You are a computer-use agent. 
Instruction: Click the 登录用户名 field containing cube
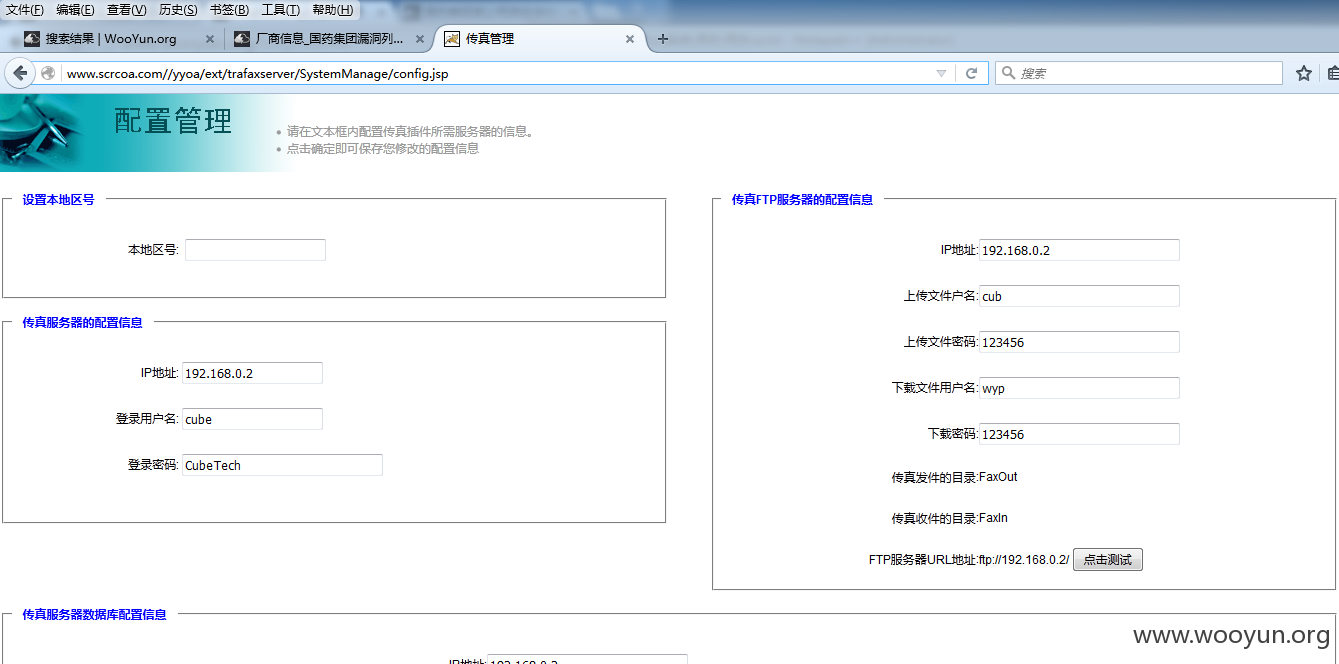[x=252, y=419]
